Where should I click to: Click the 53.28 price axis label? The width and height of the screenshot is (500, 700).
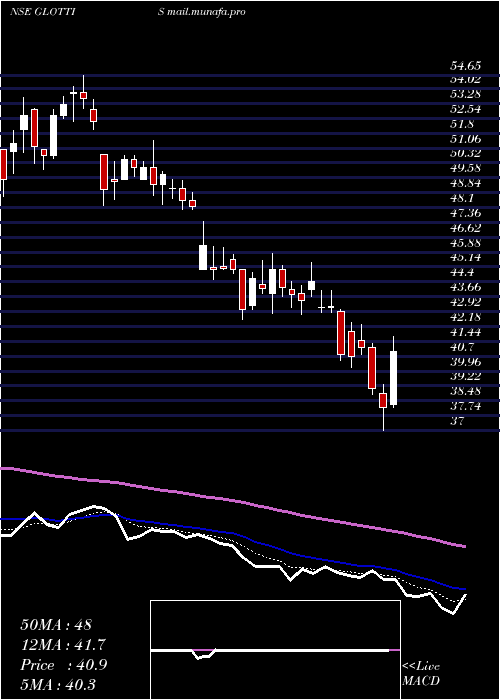(x=465, y=94)
